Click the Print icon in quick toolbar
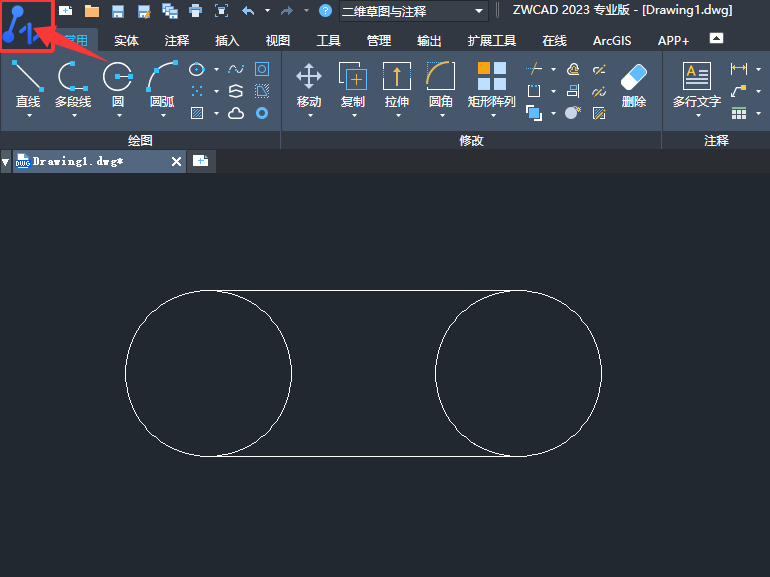This screenshot has width=770, height=577. coord(195,11)
